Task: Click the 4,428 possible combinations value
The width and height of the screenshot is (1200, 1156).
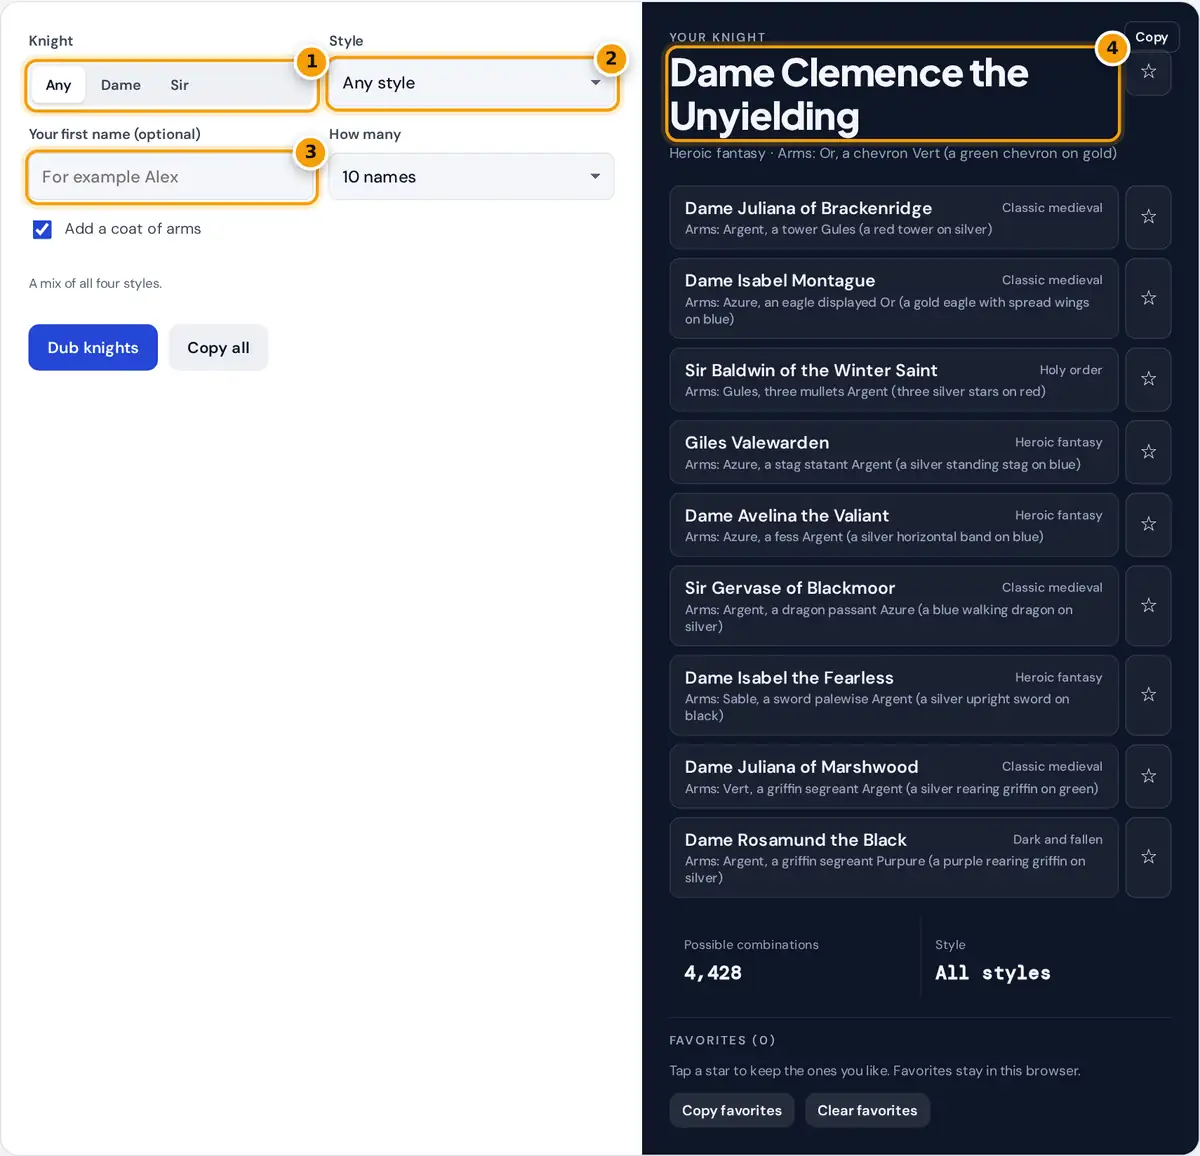Action: point(713,973)
